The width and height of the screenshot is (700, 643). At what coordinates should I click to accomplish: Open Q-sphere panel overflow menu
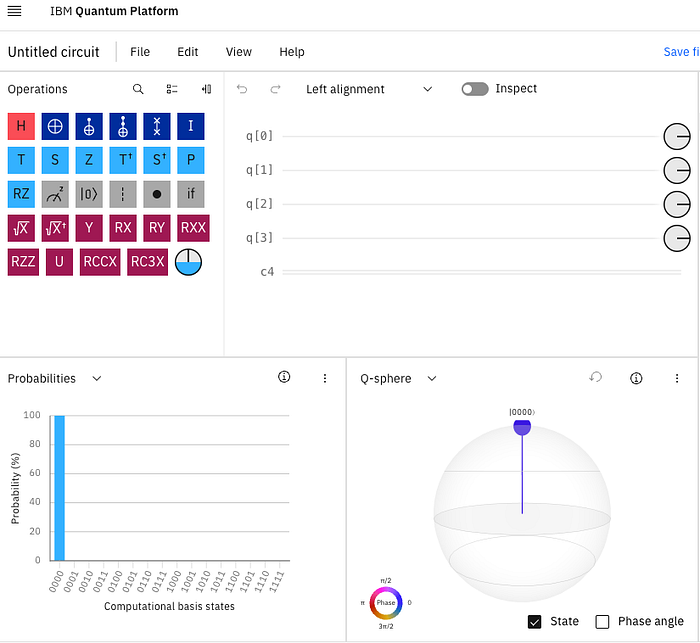click(677, 378)
